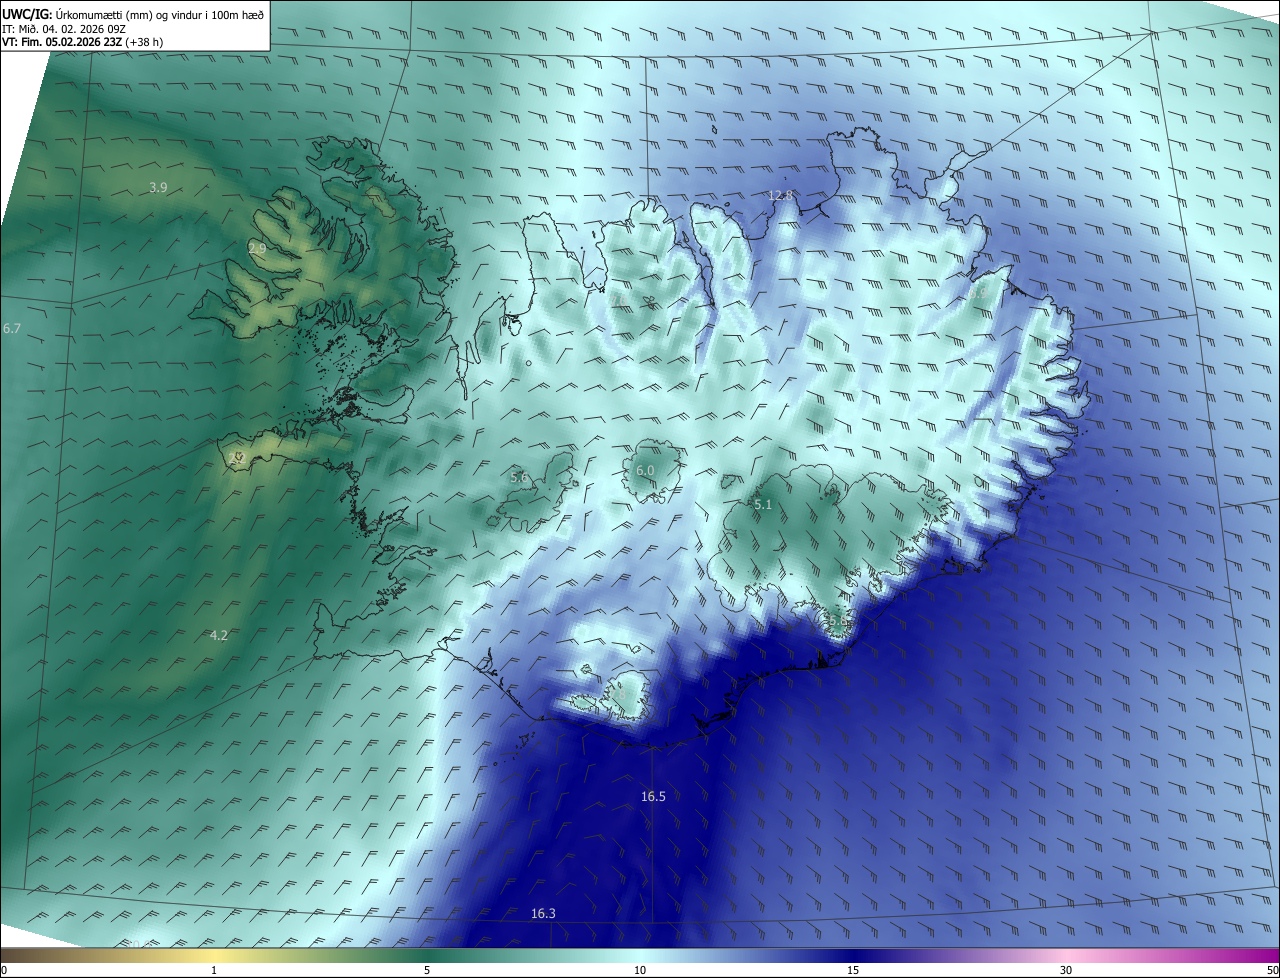Click the 4.2 value label
Screen dimensions: 1280x978
coord(219,635)
